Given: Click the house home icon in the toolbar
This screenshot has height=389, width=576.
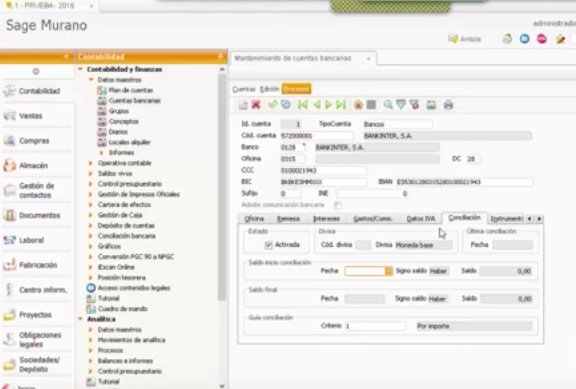Looking at the screenshot, I should coord(358,105).
